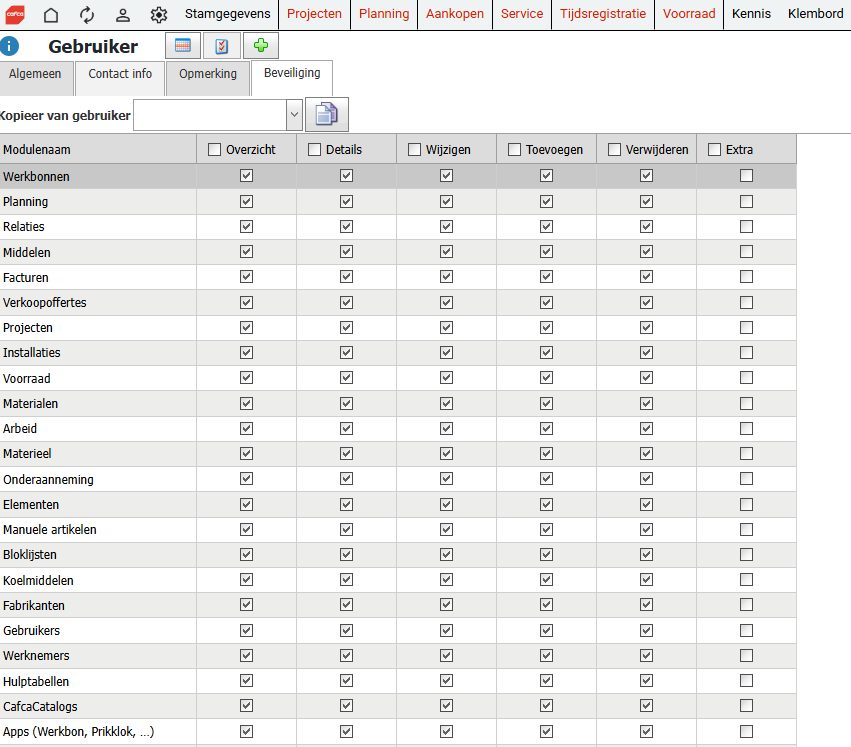Toggle the Details header checkbox

tap(315, 150)
